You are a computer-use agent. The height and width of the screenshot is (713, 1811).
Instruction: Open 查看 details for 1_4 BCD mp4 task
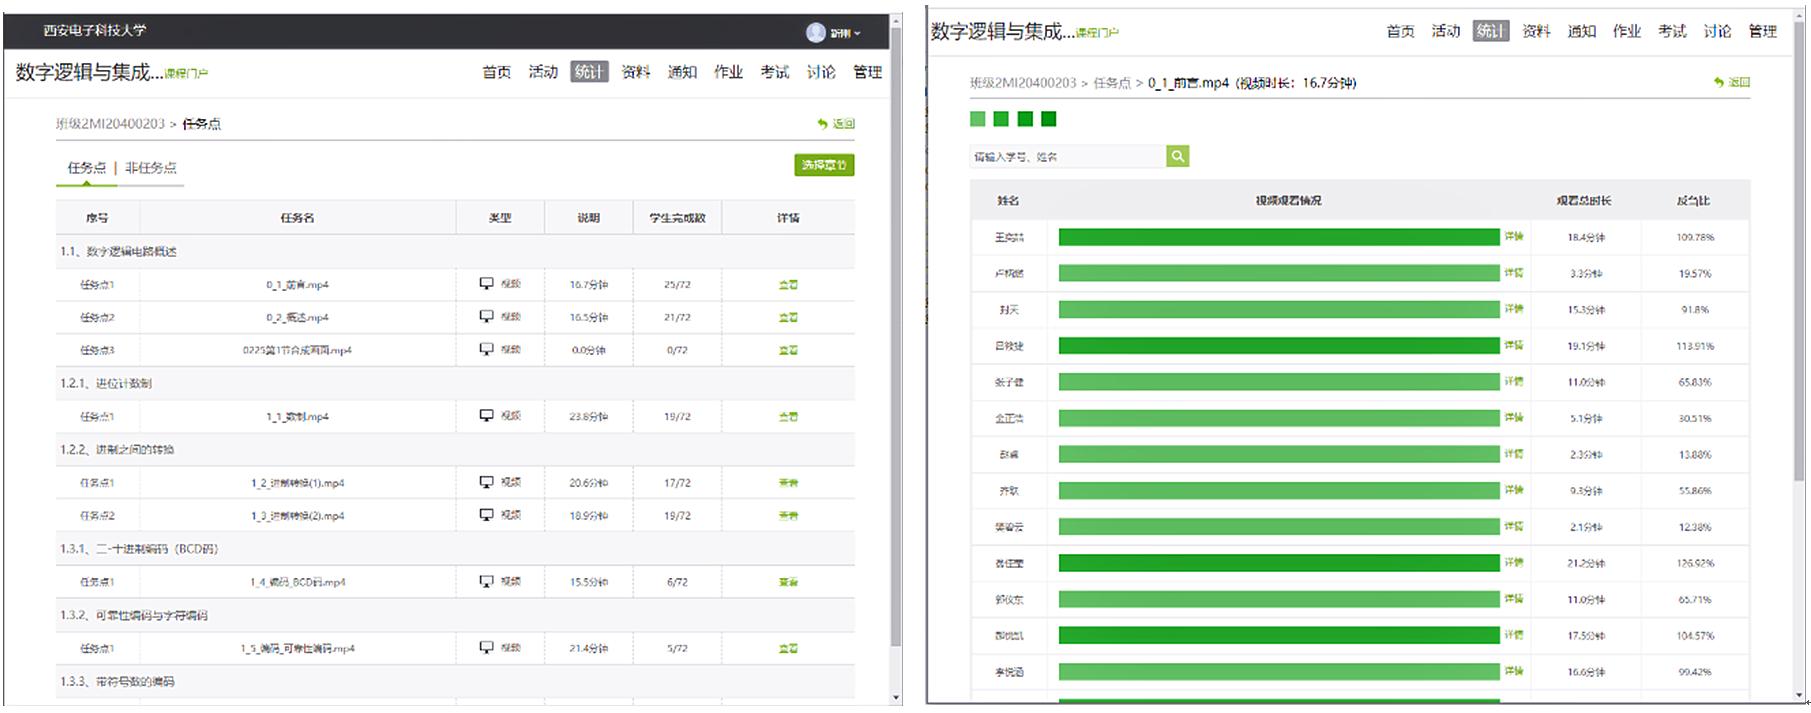pyautogui.click(x=788, y=582)
